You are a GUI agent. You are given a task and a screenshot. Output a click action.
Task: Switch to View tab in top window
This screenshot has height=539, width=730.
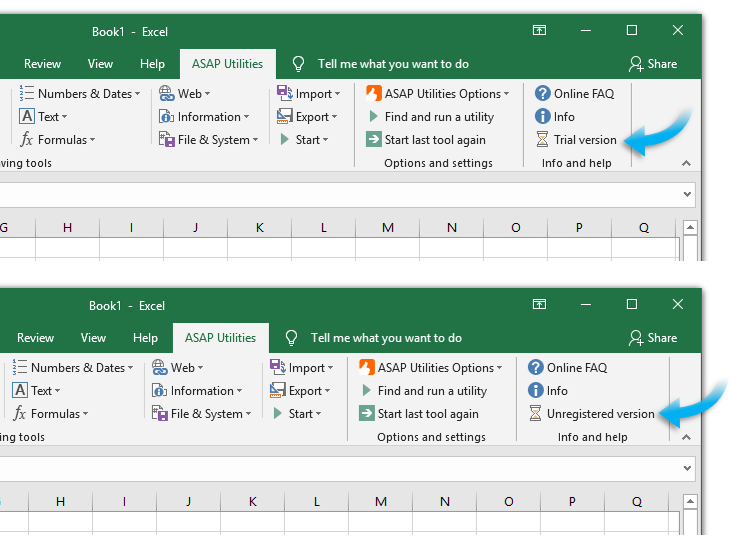point(100,64)
